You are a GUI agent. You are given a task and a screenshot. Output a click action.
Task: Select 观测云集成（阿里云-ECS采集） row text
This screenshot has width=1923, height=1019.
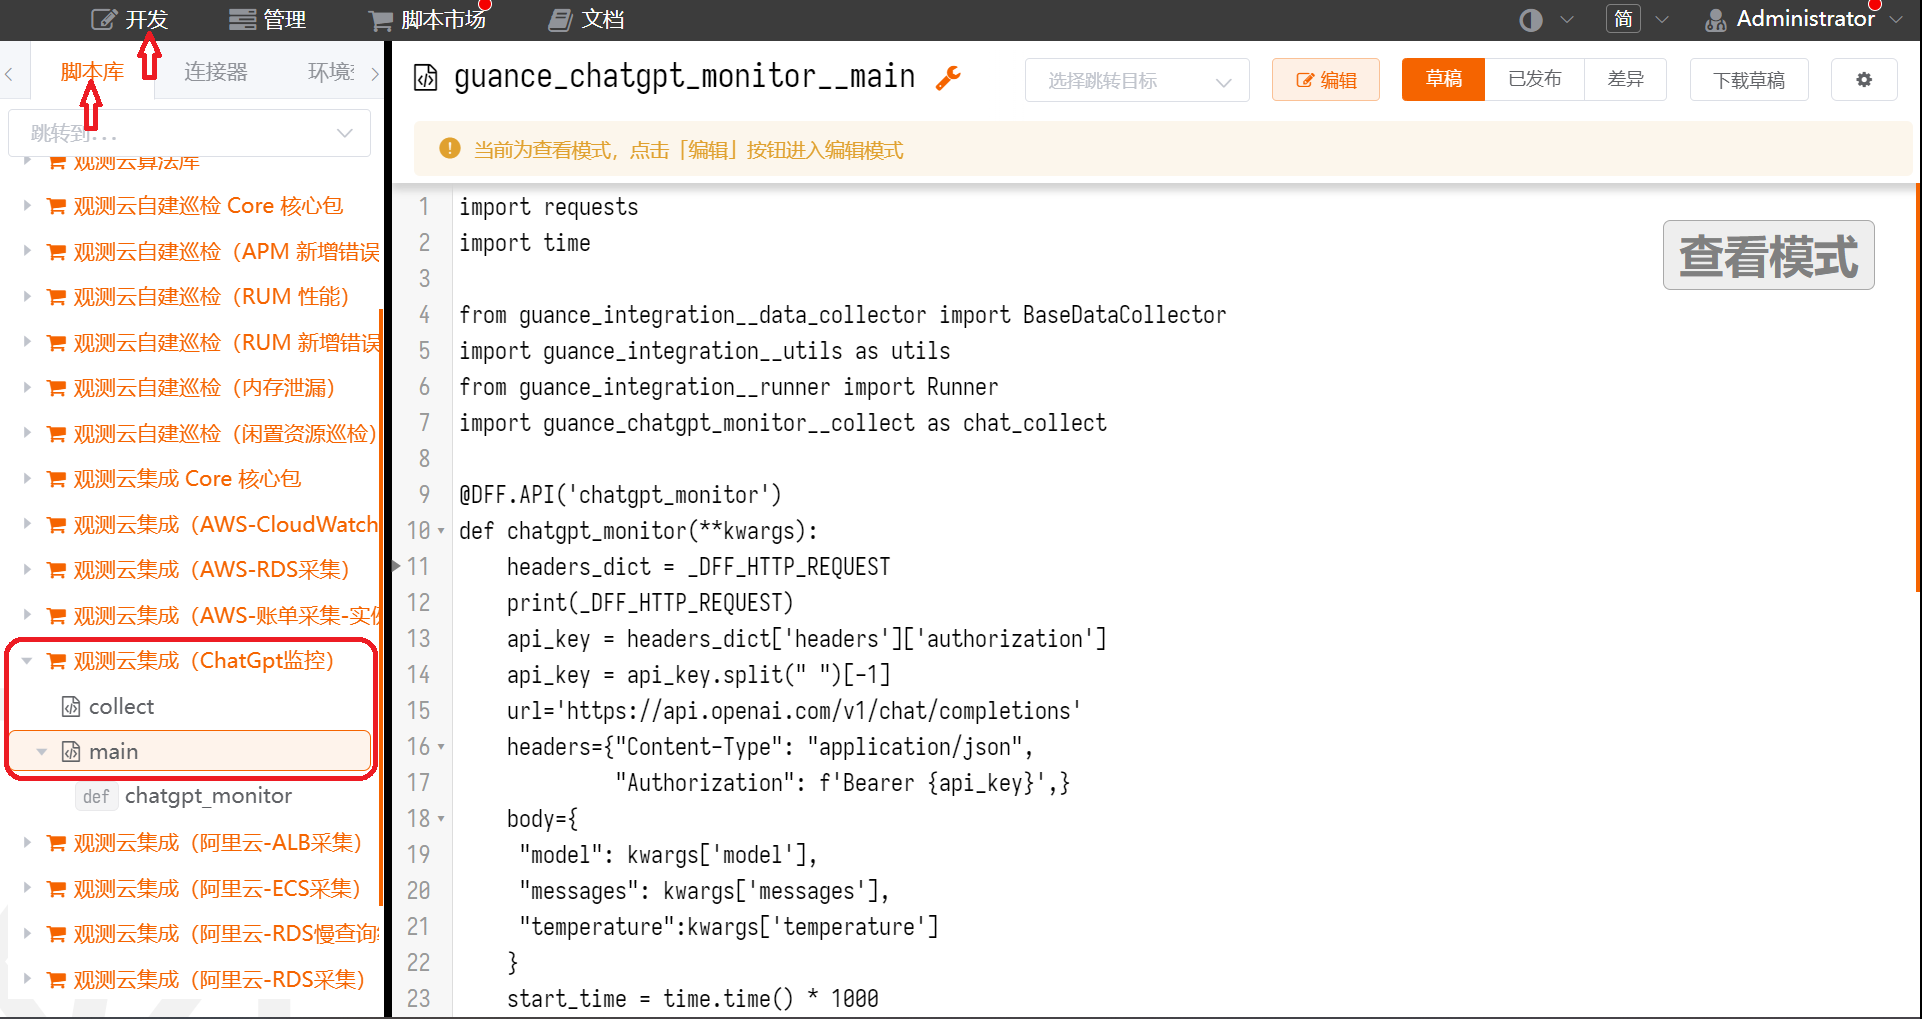(x=217, y=888)
